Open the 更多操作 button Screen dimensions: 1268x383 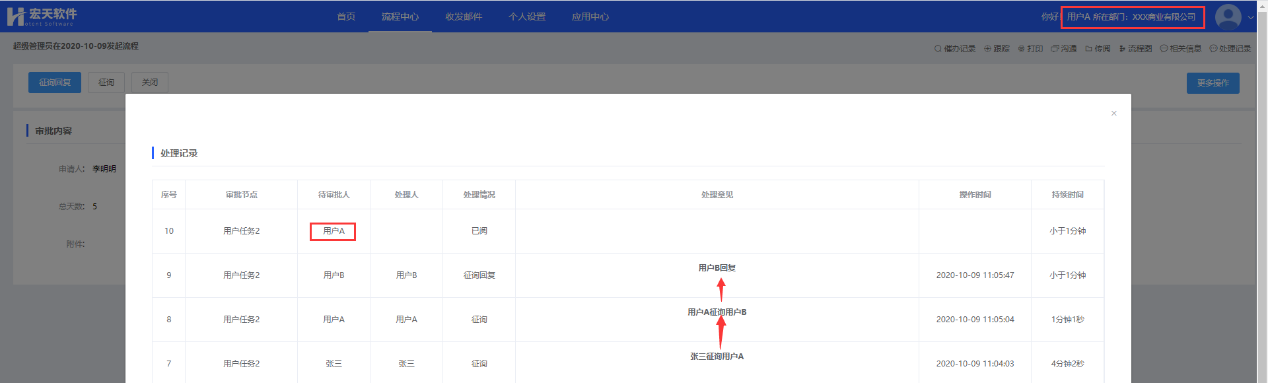point(1213,83)
